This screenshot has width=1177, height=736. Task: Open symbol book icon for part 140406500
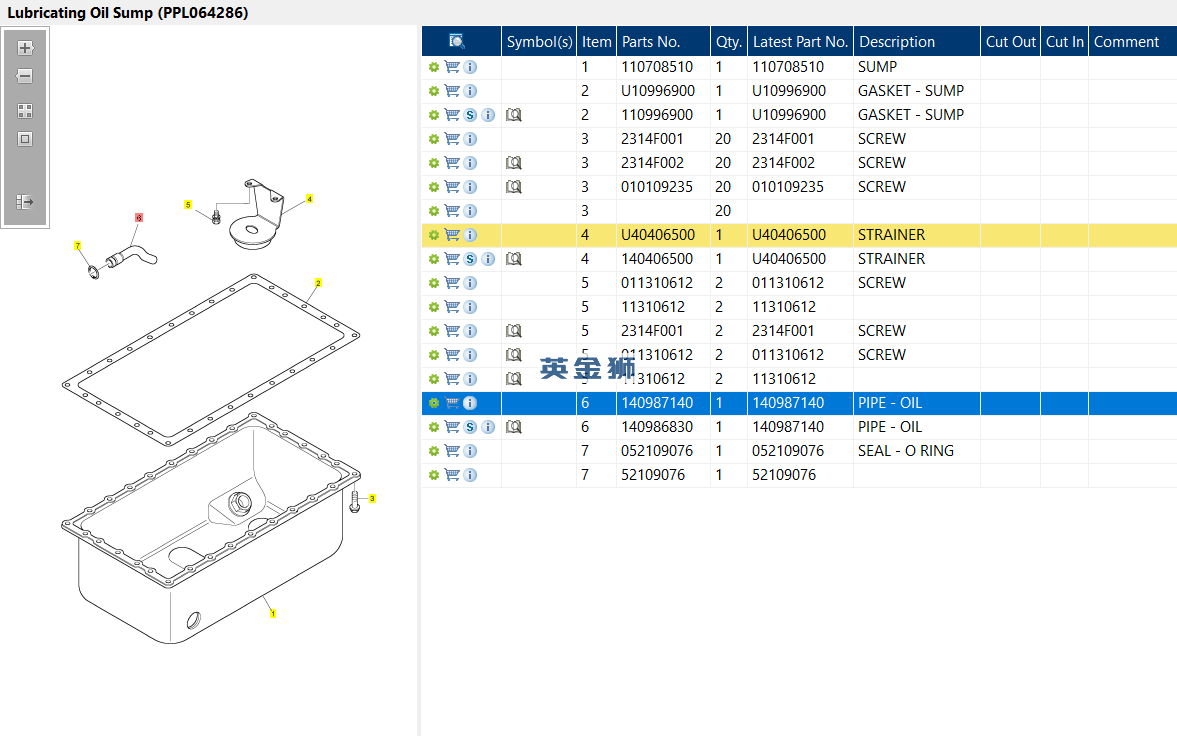pos(513,259)
